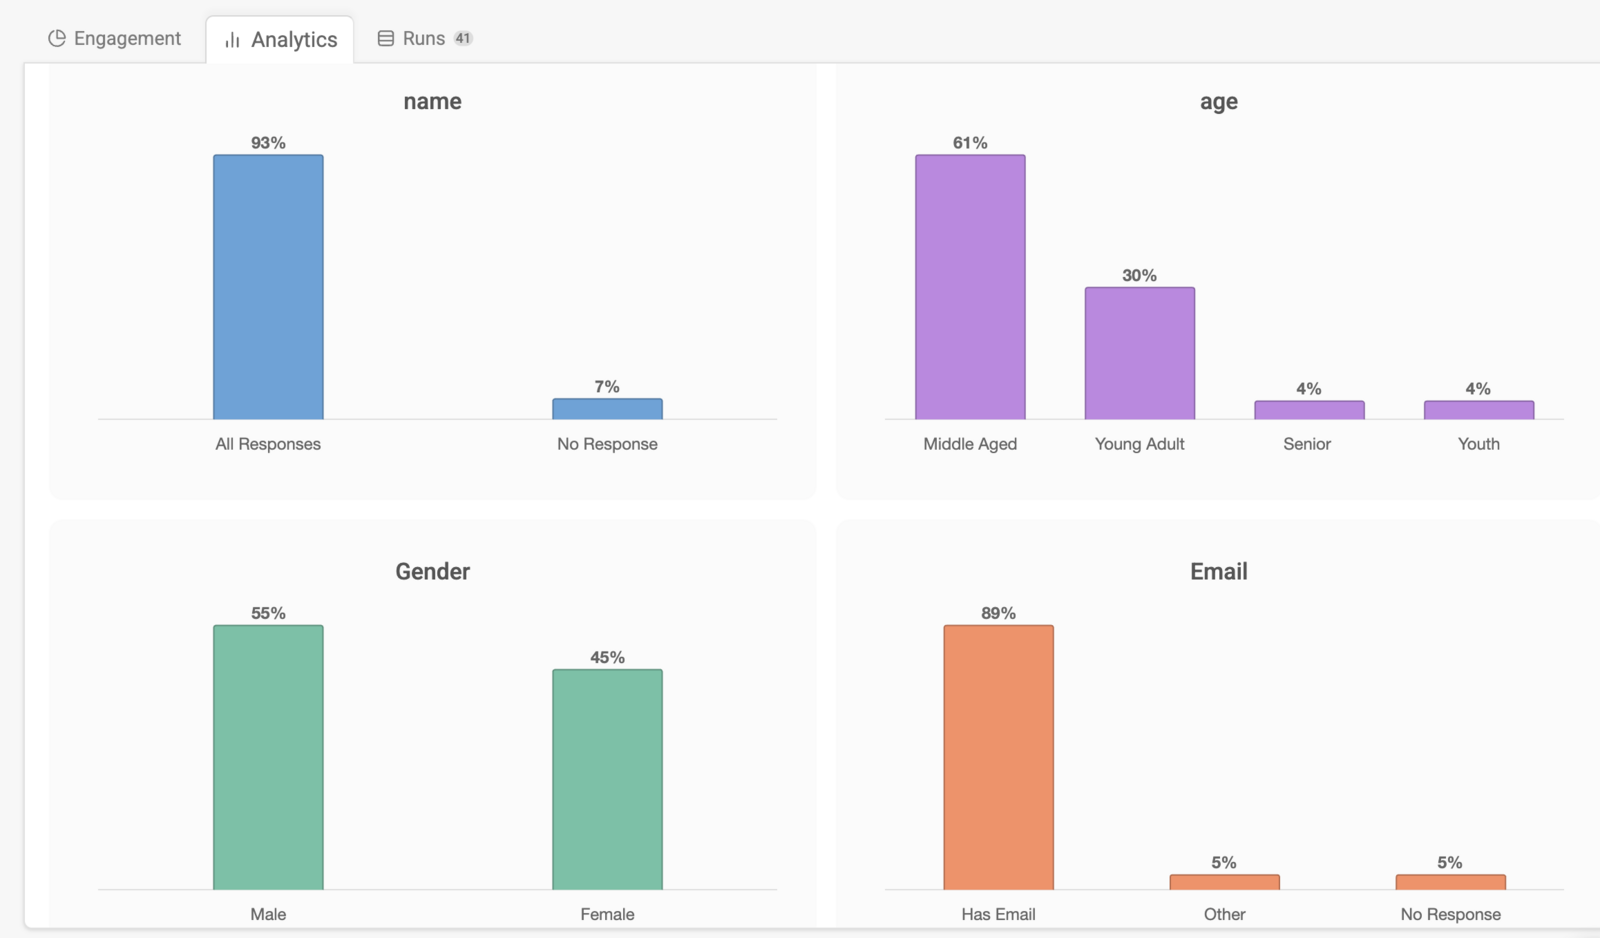Click the purple Young Adult bar
Image resolution: width=1600 pixels, height=938 pixels.
click(x=1140, y=353)
